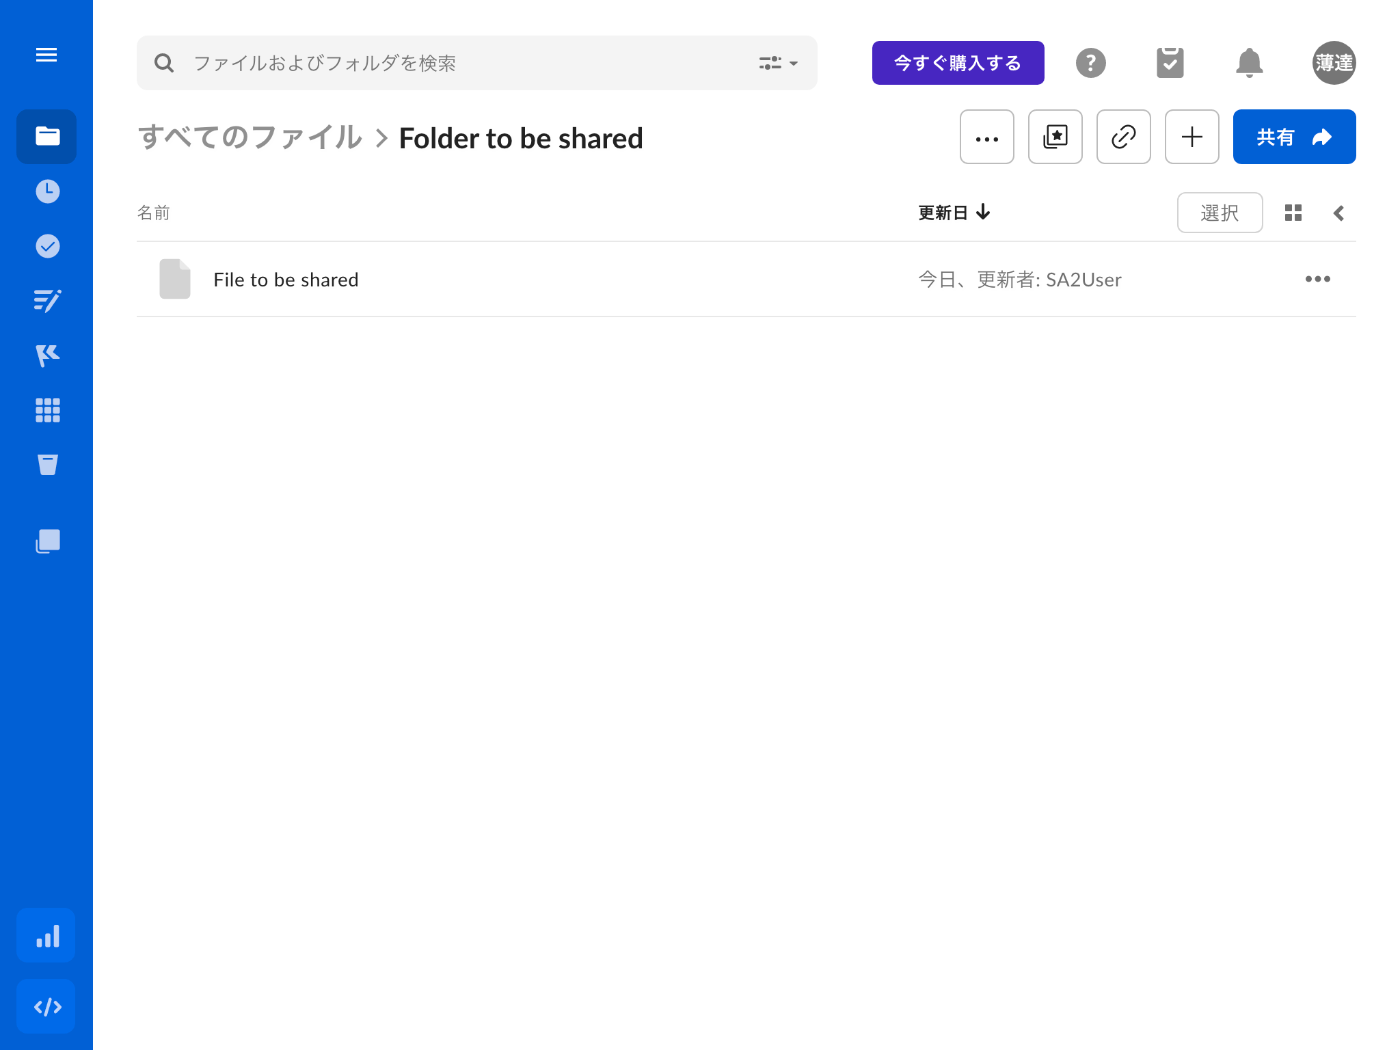Open the user account avatar menu
Image resolution: width=1400 pixels, height=1050 pixels.
tap(1334, 63)
